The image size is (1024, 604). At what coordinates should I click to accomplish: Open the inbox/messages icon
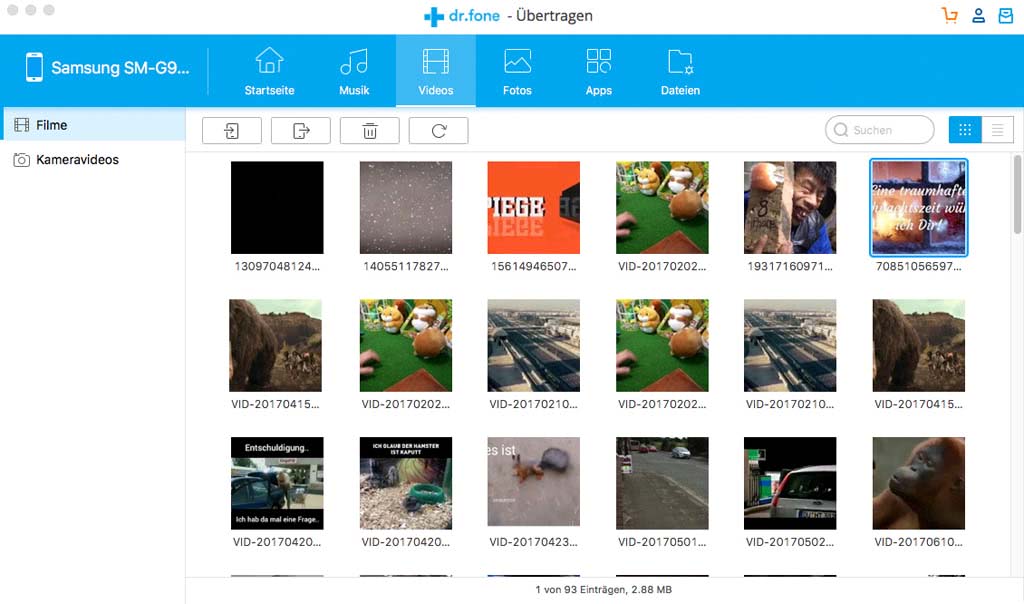(1006, 15)
